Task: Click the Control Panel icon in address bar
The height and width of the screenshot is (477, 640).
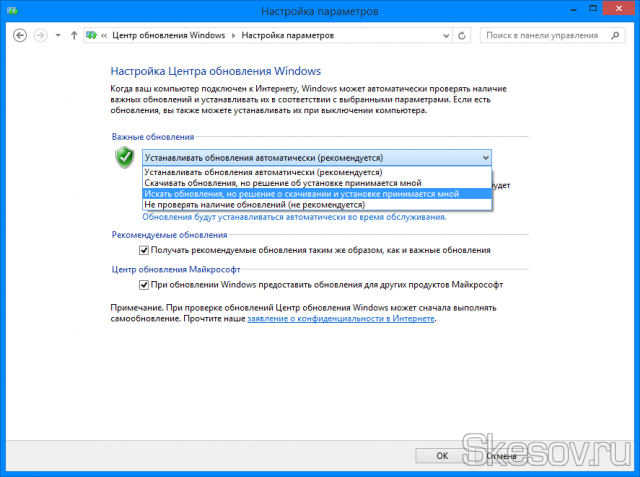Action: pos(94,35)
